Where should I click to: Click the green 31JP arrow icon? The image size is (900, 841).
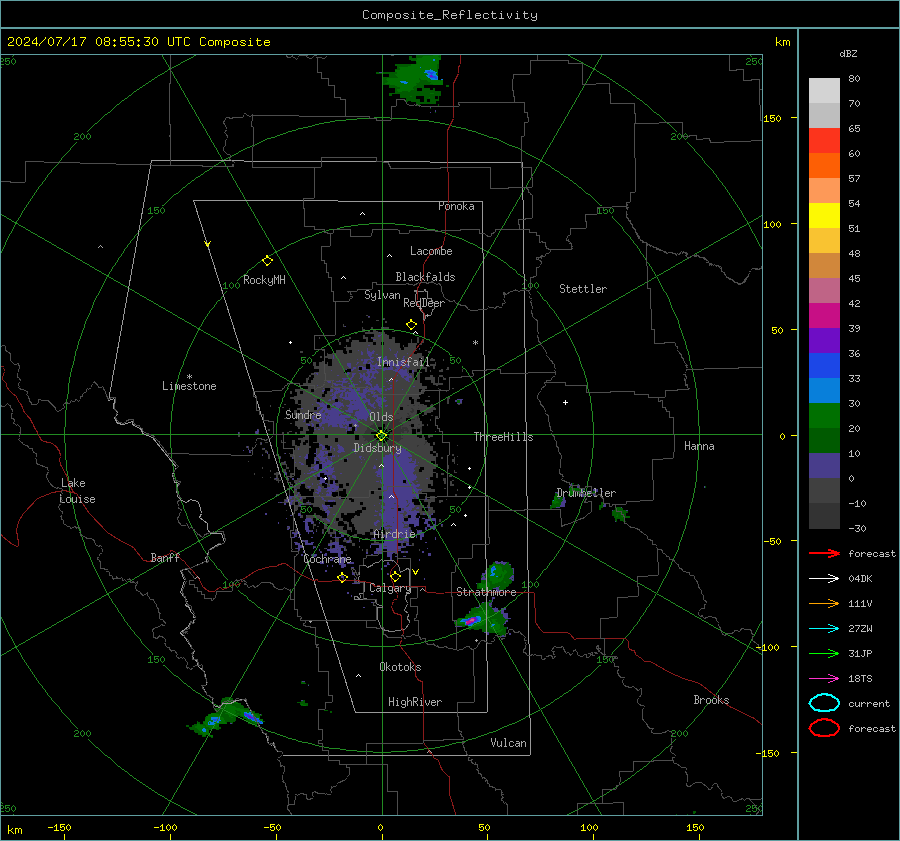824,653
